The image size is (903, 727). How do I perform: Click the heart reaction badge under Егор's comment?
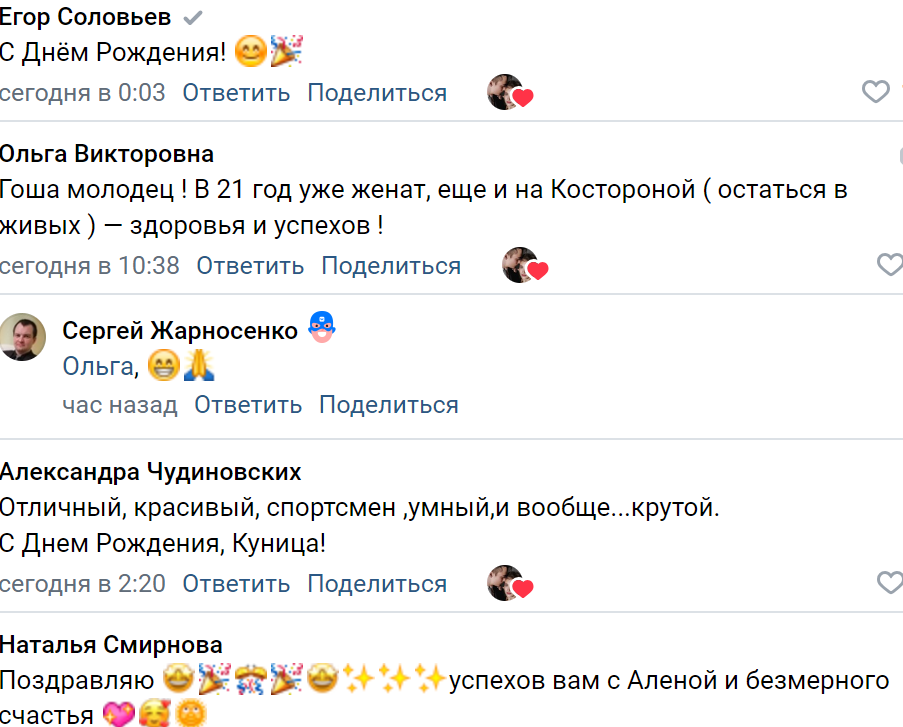coord(509,91)
